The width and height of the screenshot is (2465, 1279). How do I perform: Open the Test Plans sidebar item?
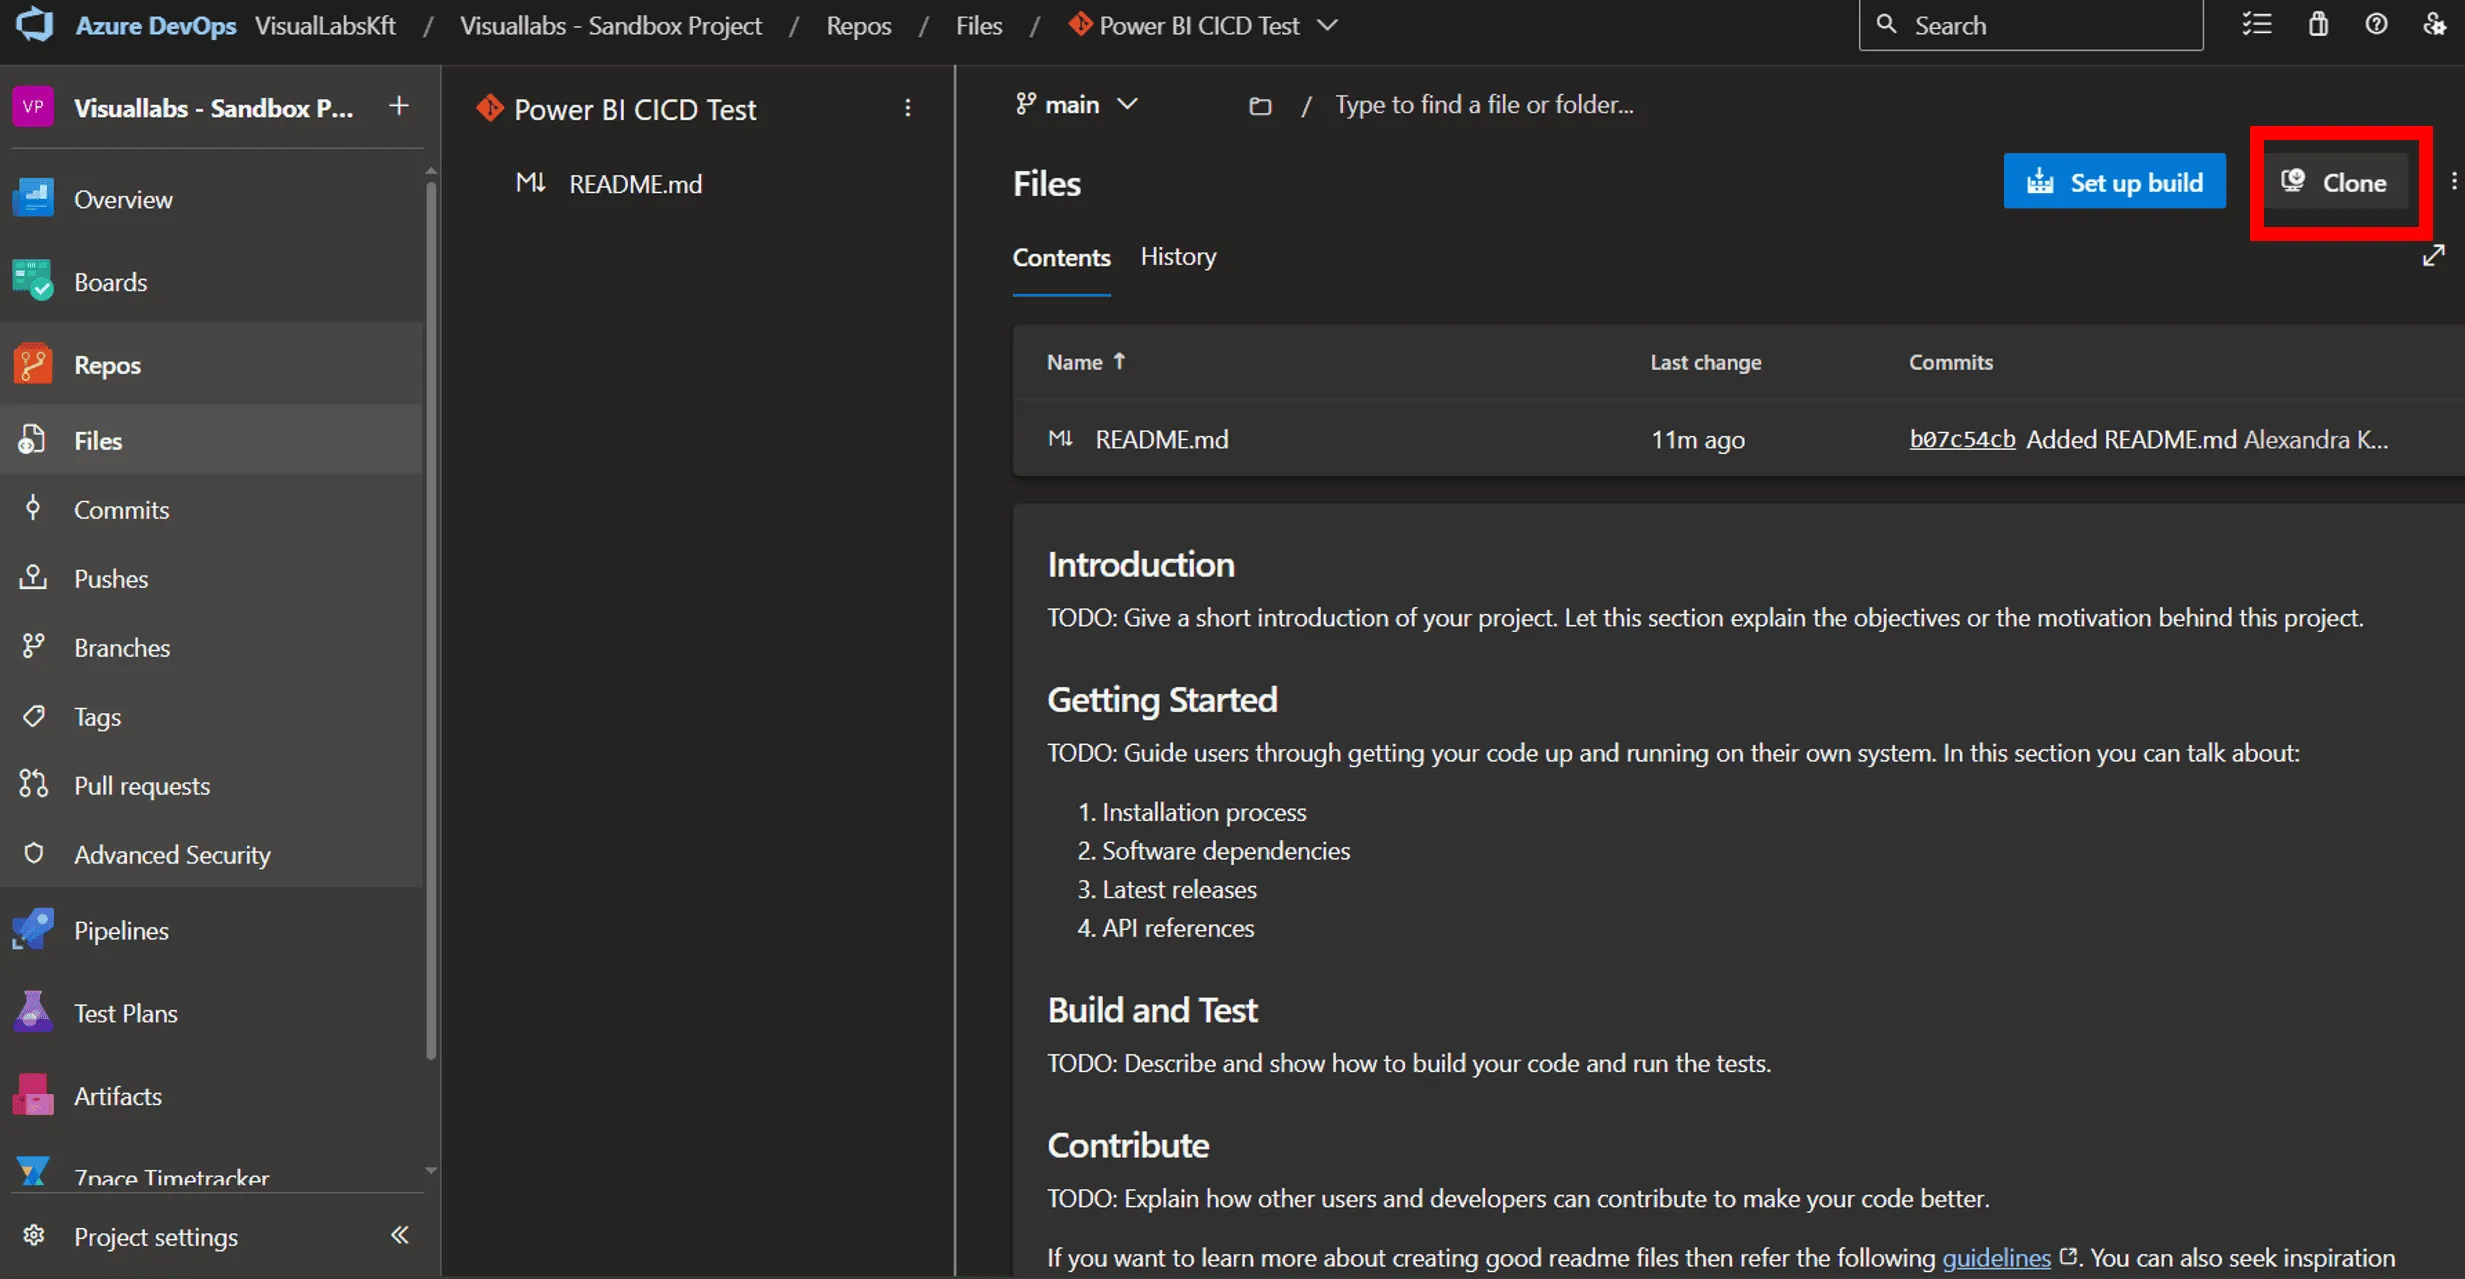point(212,1013)
